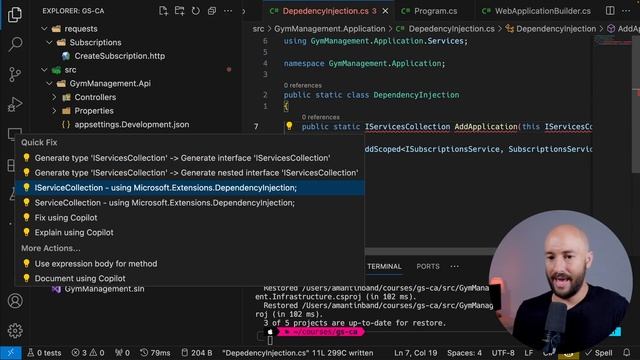Switch to the Program.cs tab

click(x=435, y=11)
